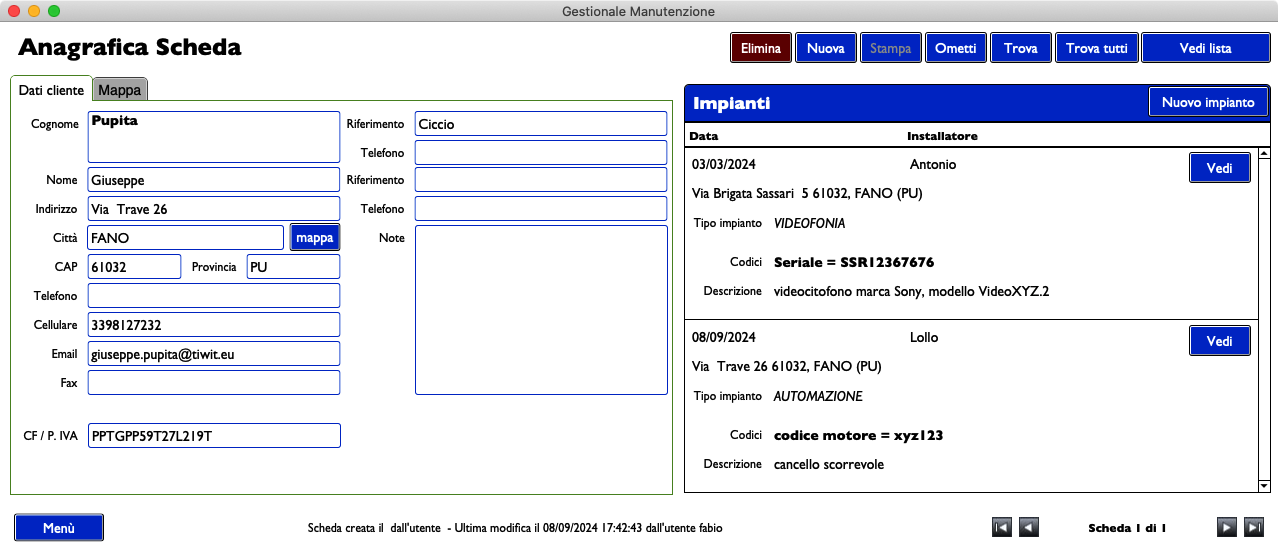The image size is (1278, 546).
Task: Add a Nuovo impianto
Action: click(1208, 102)
